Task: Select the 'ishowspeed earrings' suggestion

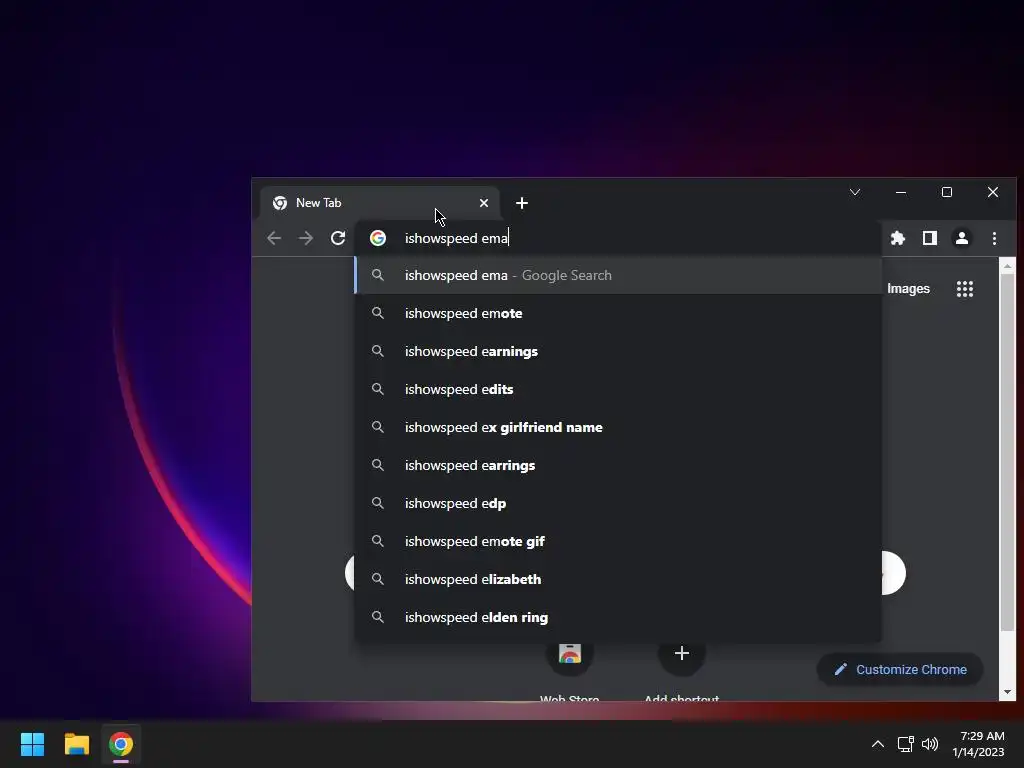Action: tap(618, 465)
